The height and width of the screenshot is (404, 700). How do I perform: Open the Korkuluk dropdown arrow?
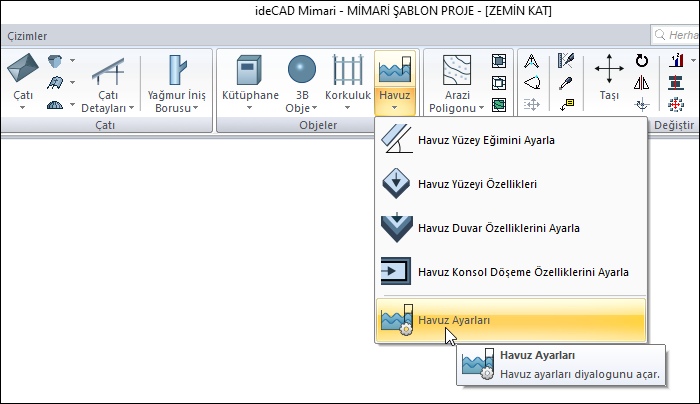tap(347, 108)
